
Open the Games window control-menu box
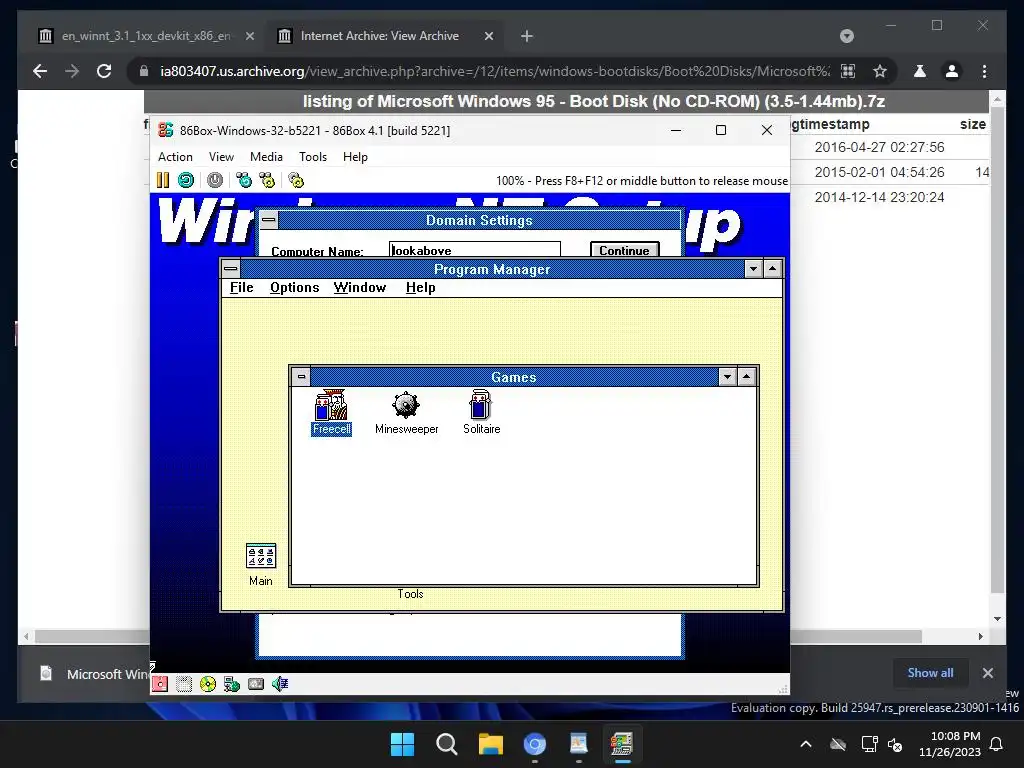(301, 377)
